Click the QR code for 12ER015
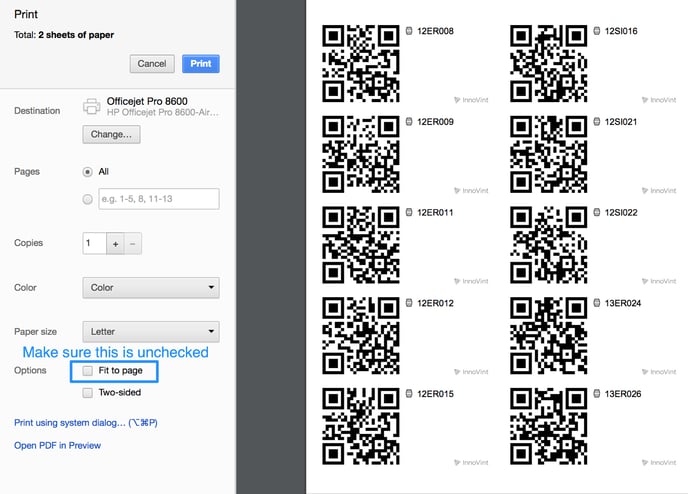Screen dimensions: 688x494 [x=361, y=426]
